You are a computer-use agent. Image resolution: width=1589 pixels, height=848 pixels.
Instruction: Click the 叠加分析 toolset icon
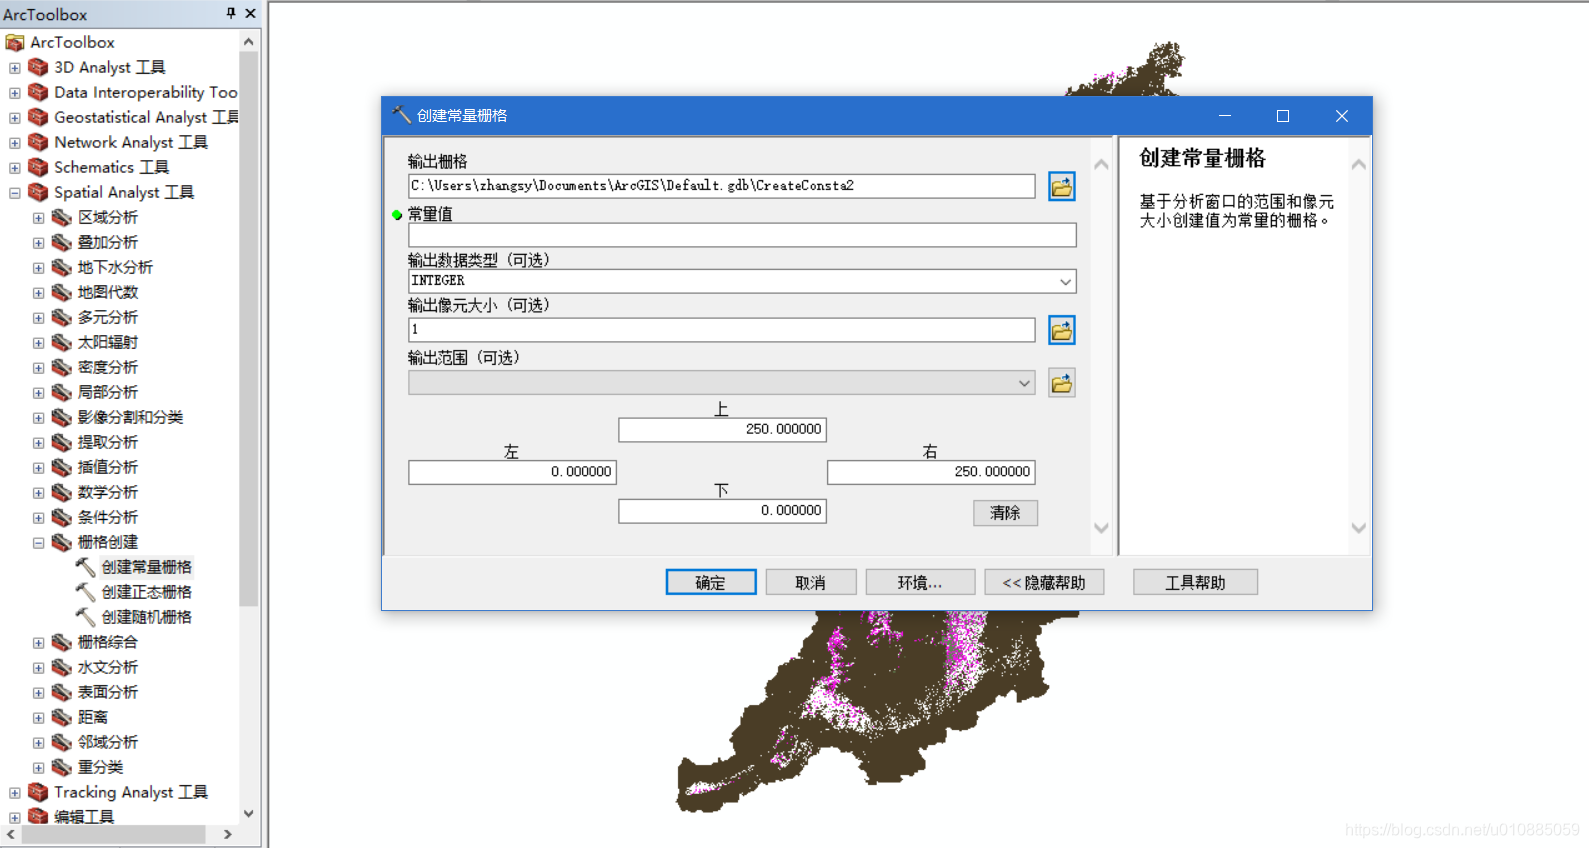tap(62, 242)
